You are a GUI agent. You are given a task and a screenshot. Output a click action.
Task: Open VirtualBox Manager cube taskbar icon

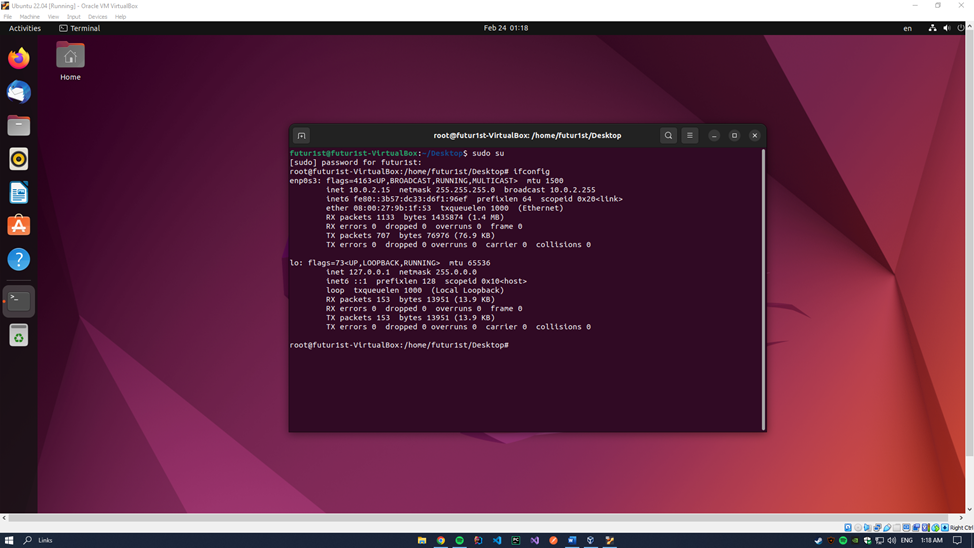[x=591, y=541]
